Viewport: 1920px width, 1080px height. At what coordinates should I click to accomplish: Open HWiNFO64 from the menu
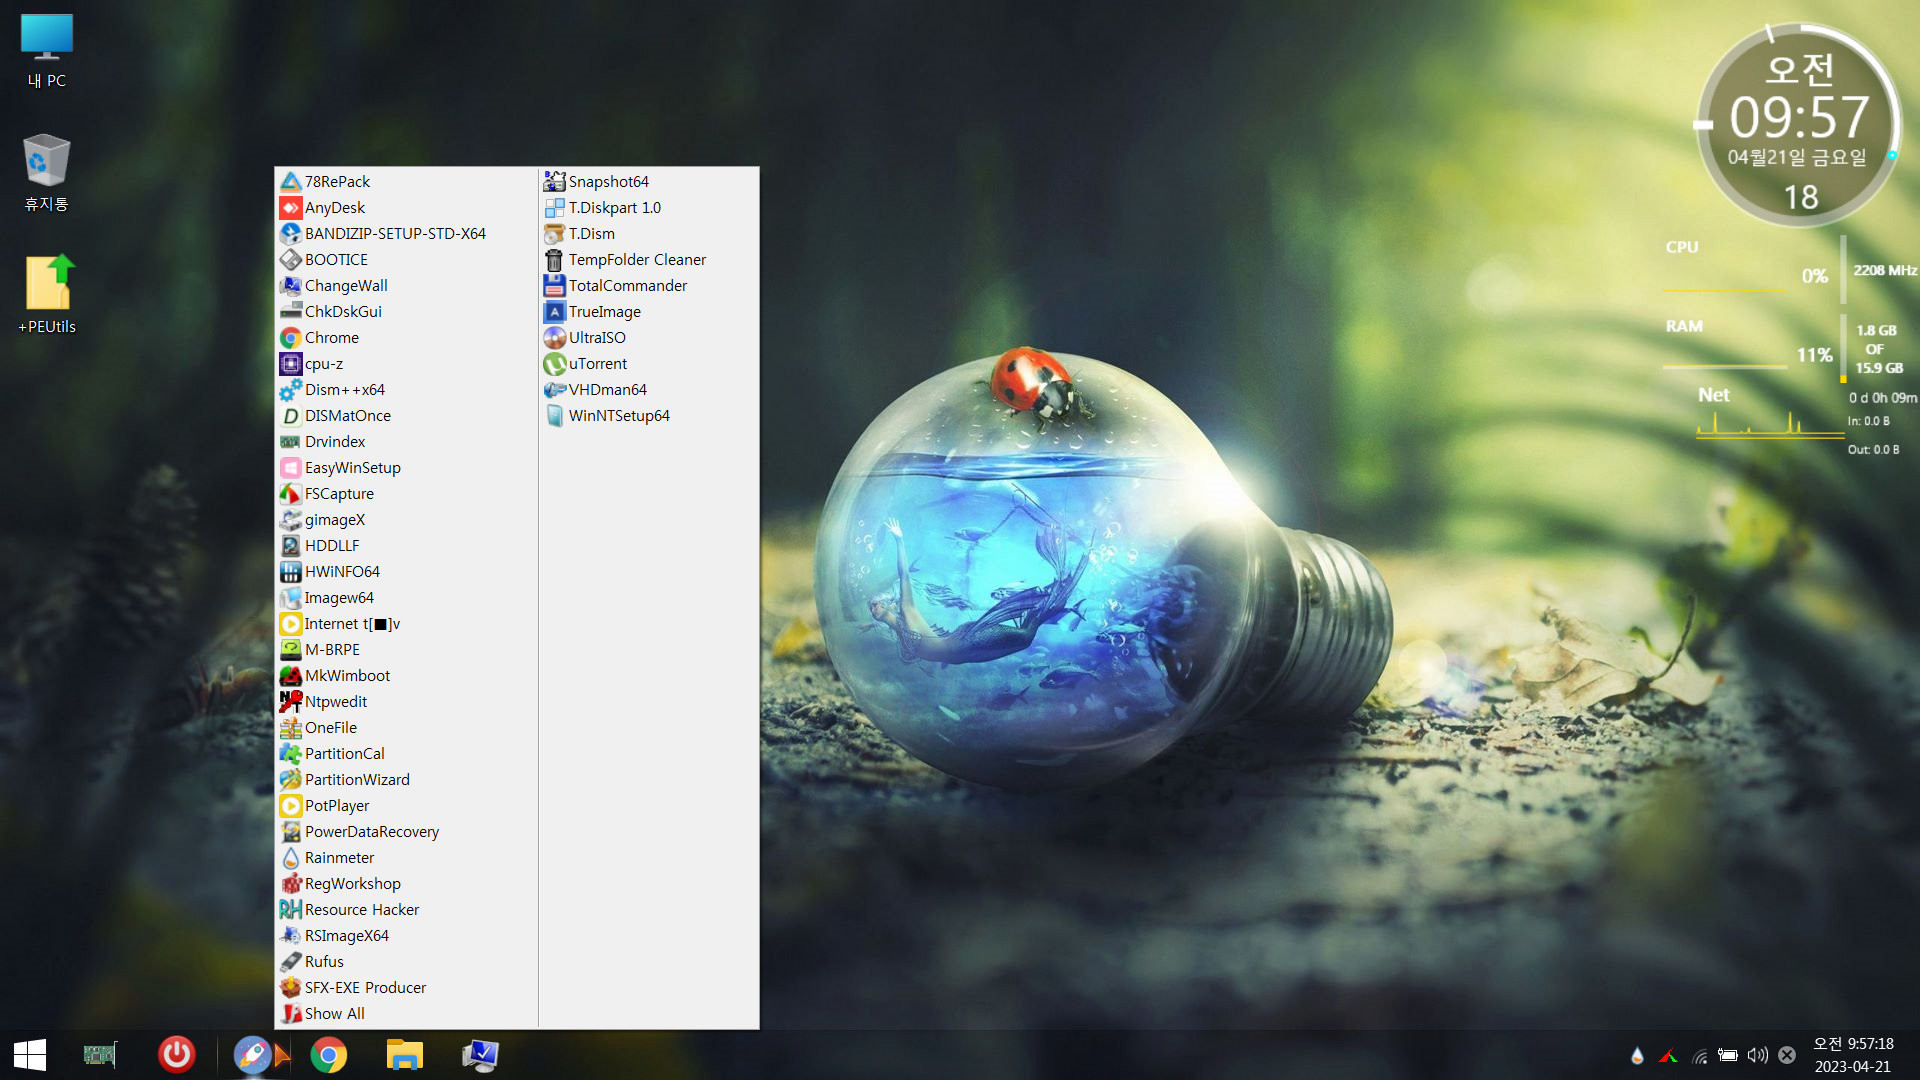pyautogui.click(x=407, y=571)
